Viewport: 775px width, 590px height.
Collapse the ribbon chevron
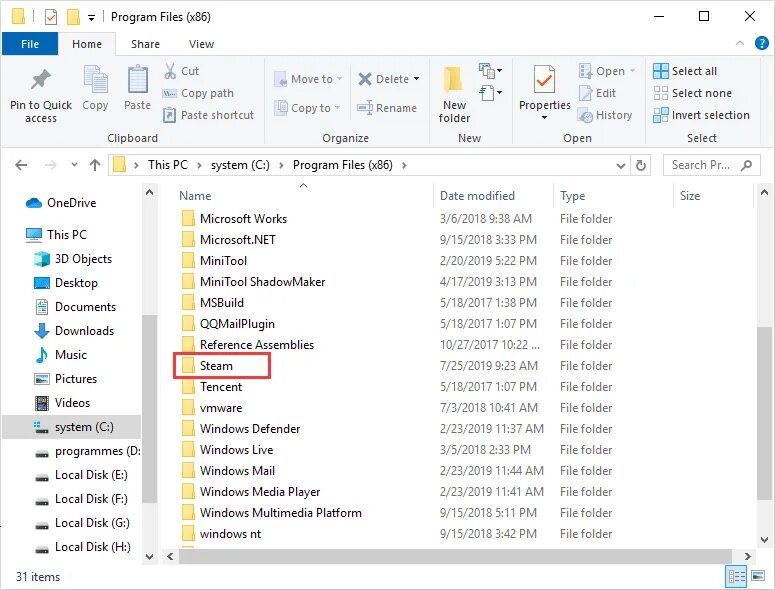click(x=739, y=43)
